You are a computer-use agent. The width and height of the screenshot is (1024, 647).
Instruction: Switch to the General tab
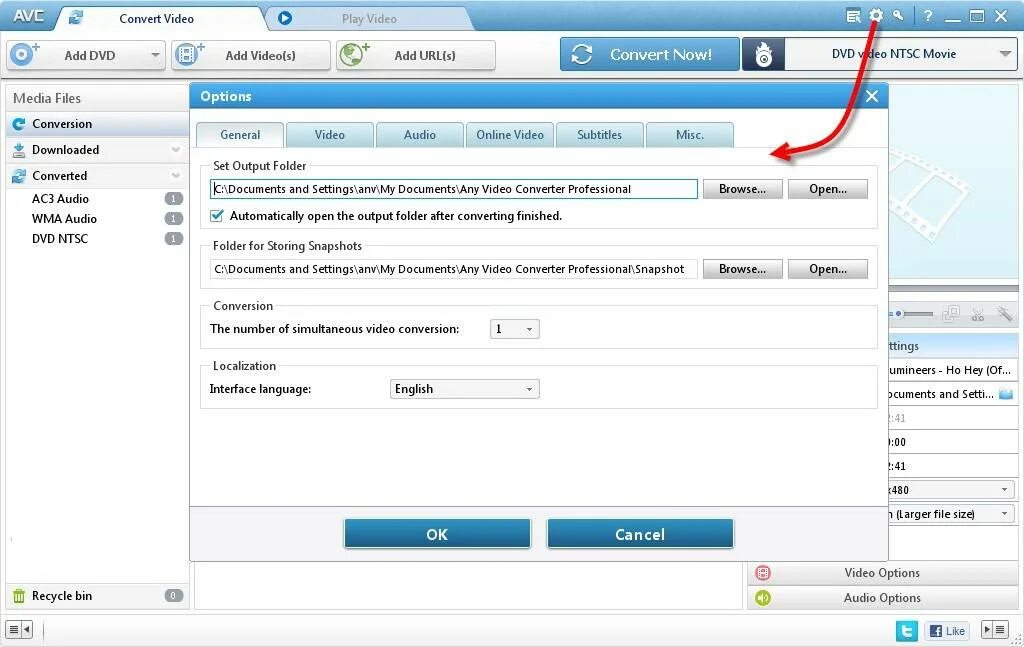tap(240, 134)
